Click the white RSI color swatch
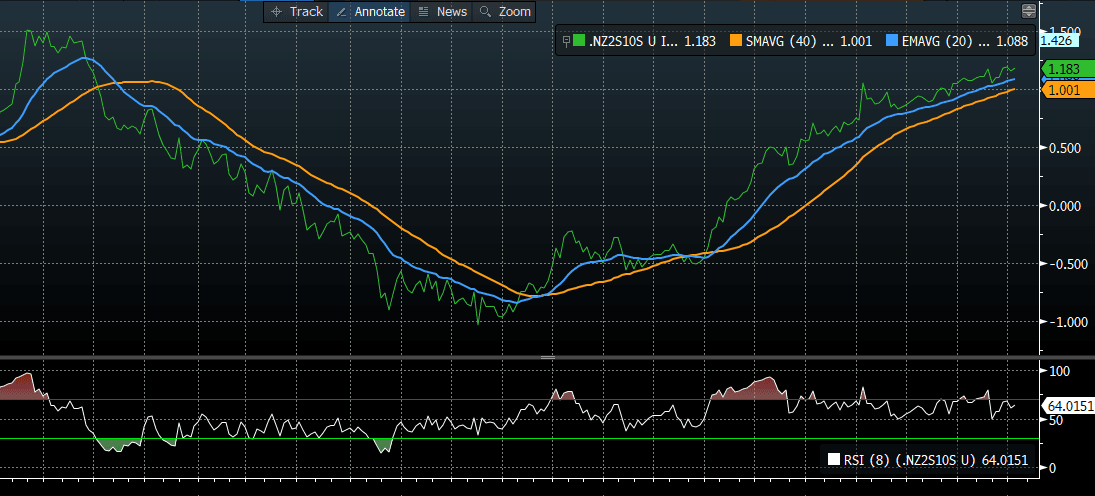Viewport: 1095px width, 496px height. [x=834, y=460]
